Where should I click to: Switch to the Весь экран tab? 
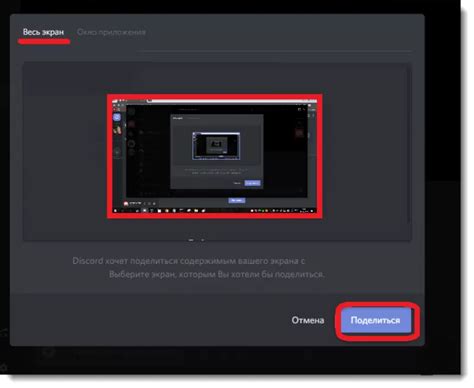coord(43,32)
